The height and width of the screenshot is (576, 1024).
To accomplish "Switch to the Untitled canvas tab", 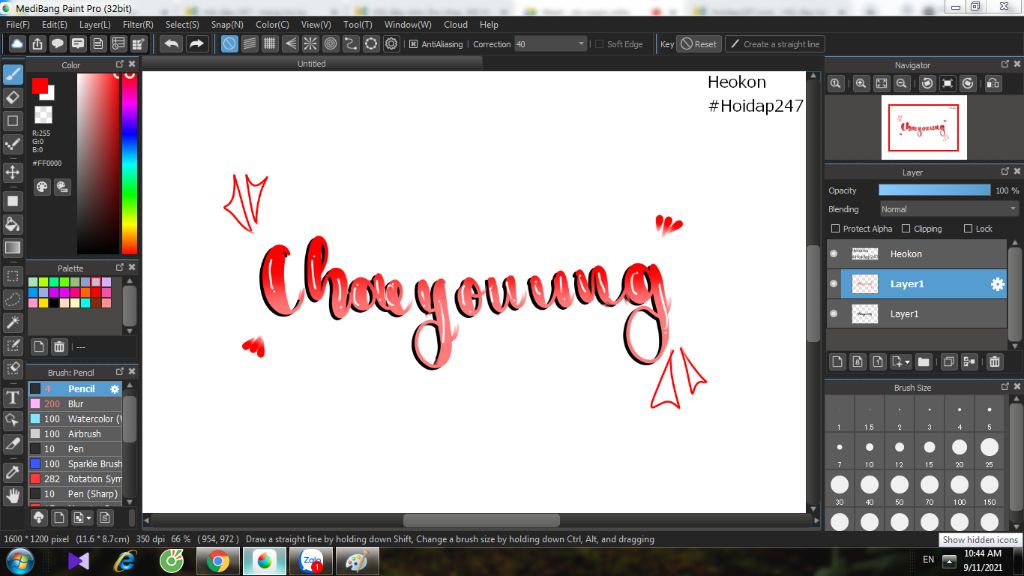I will pyautogui.click(x=312, y=64).
